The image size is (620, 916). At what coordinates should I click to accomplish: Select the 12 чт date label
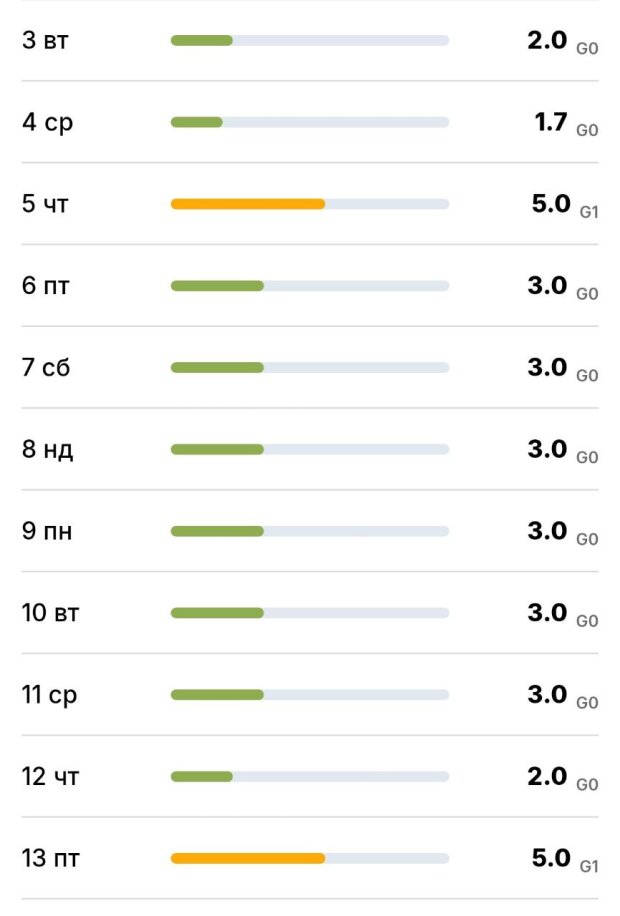coord(50,776)
